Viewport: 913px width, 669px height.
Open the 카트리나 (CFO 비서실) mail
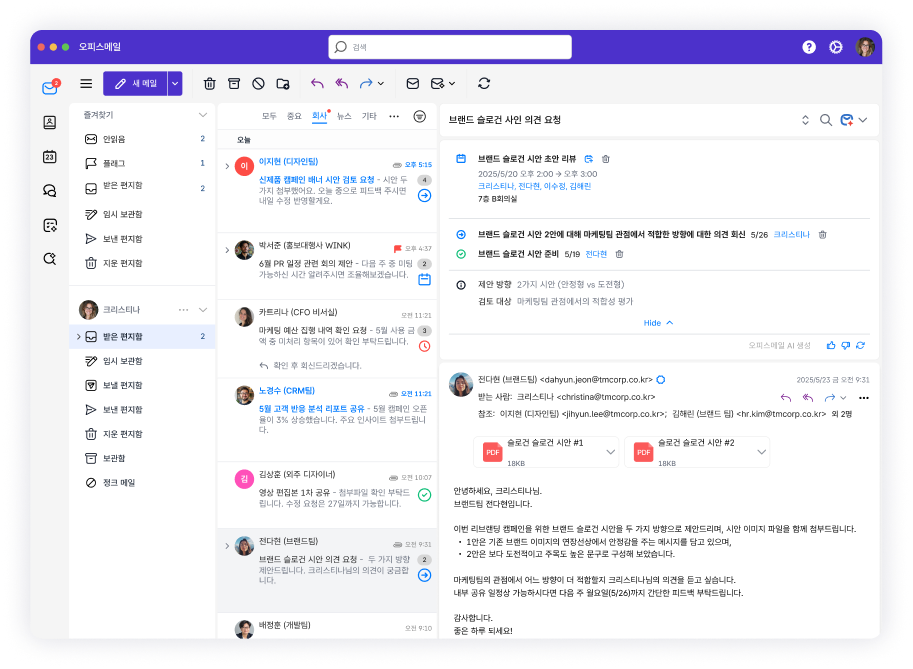(327, 339)
